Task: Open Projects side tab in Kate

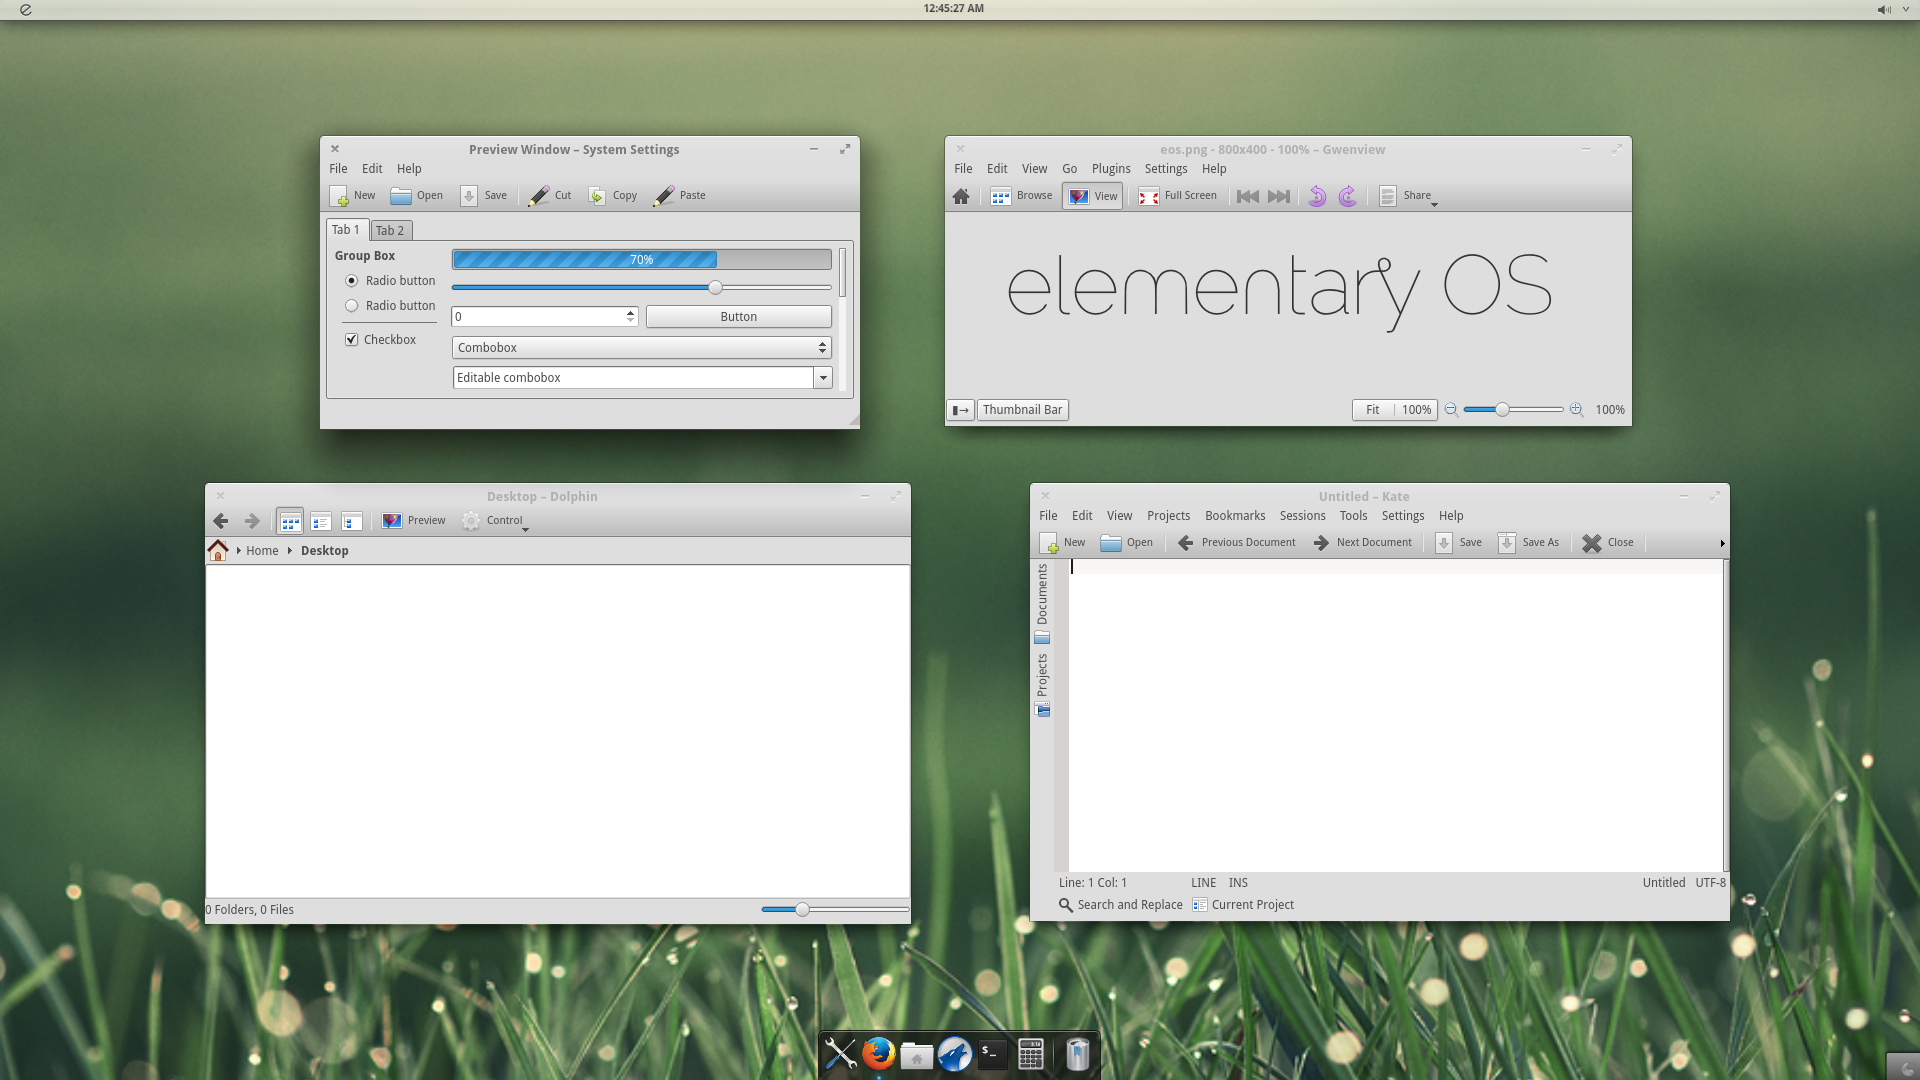Action: tap(1042, 685)
